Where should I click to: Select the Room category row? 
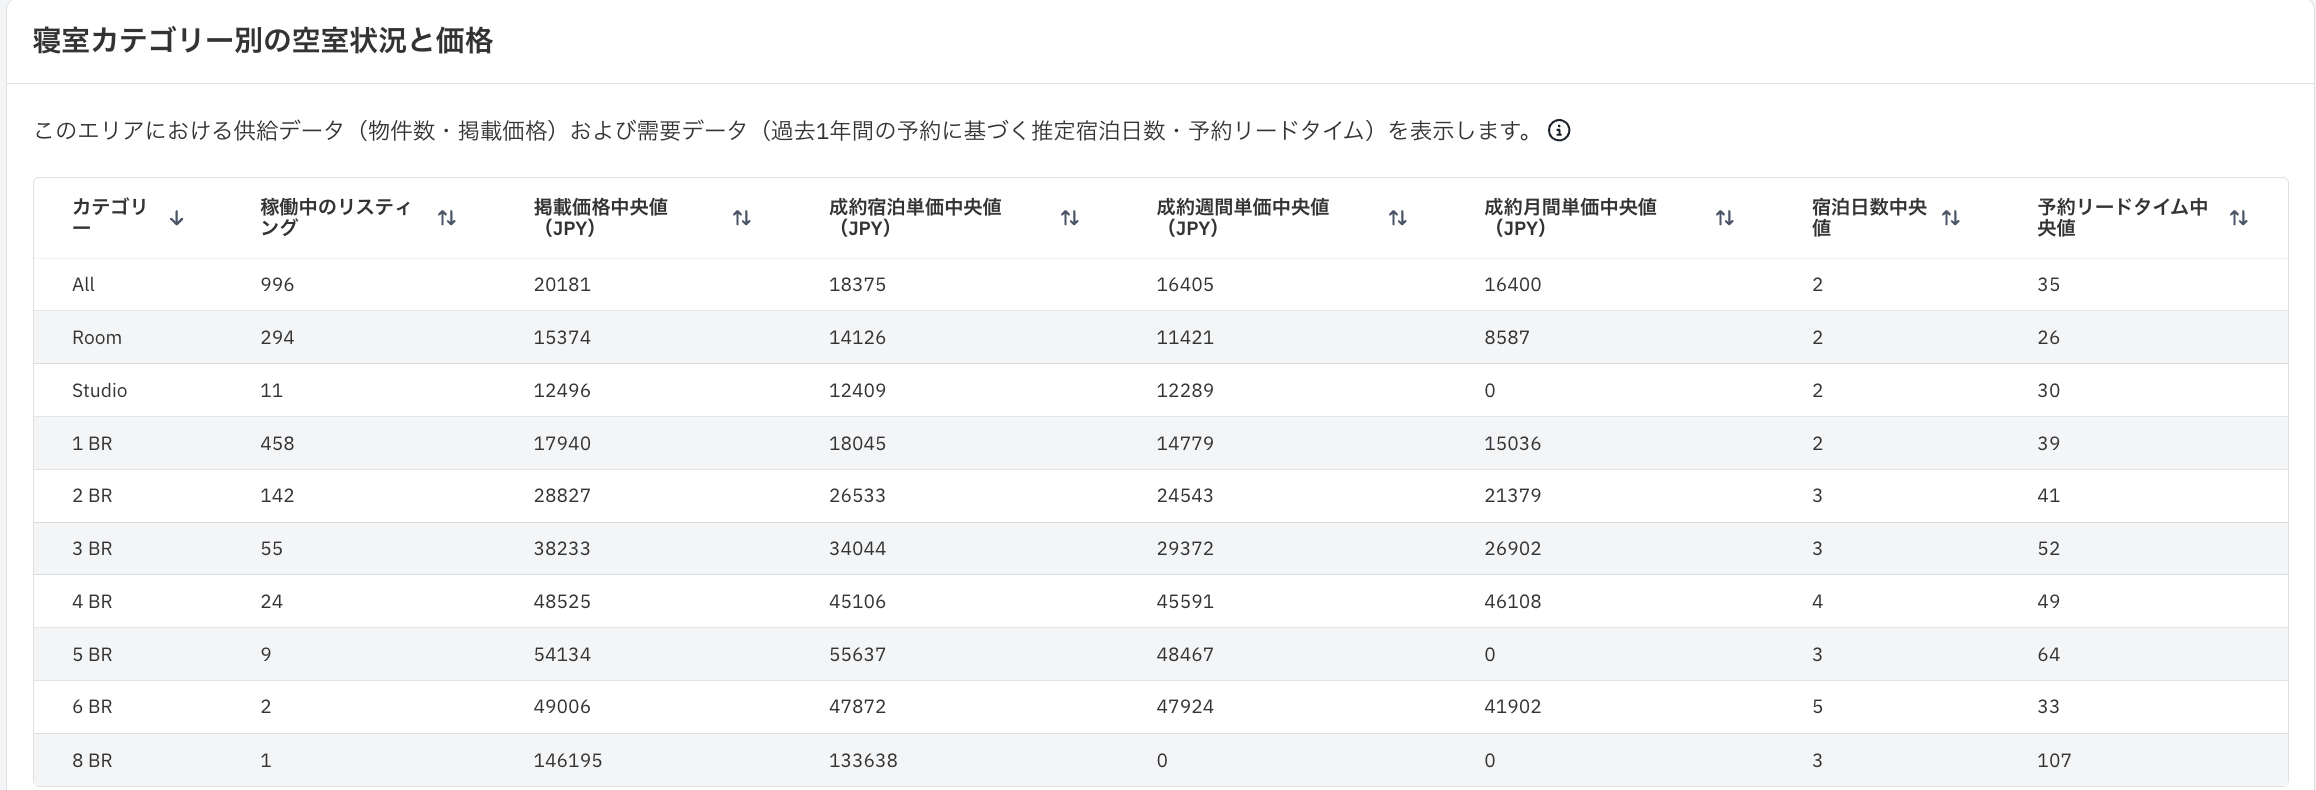point(1161,338)
